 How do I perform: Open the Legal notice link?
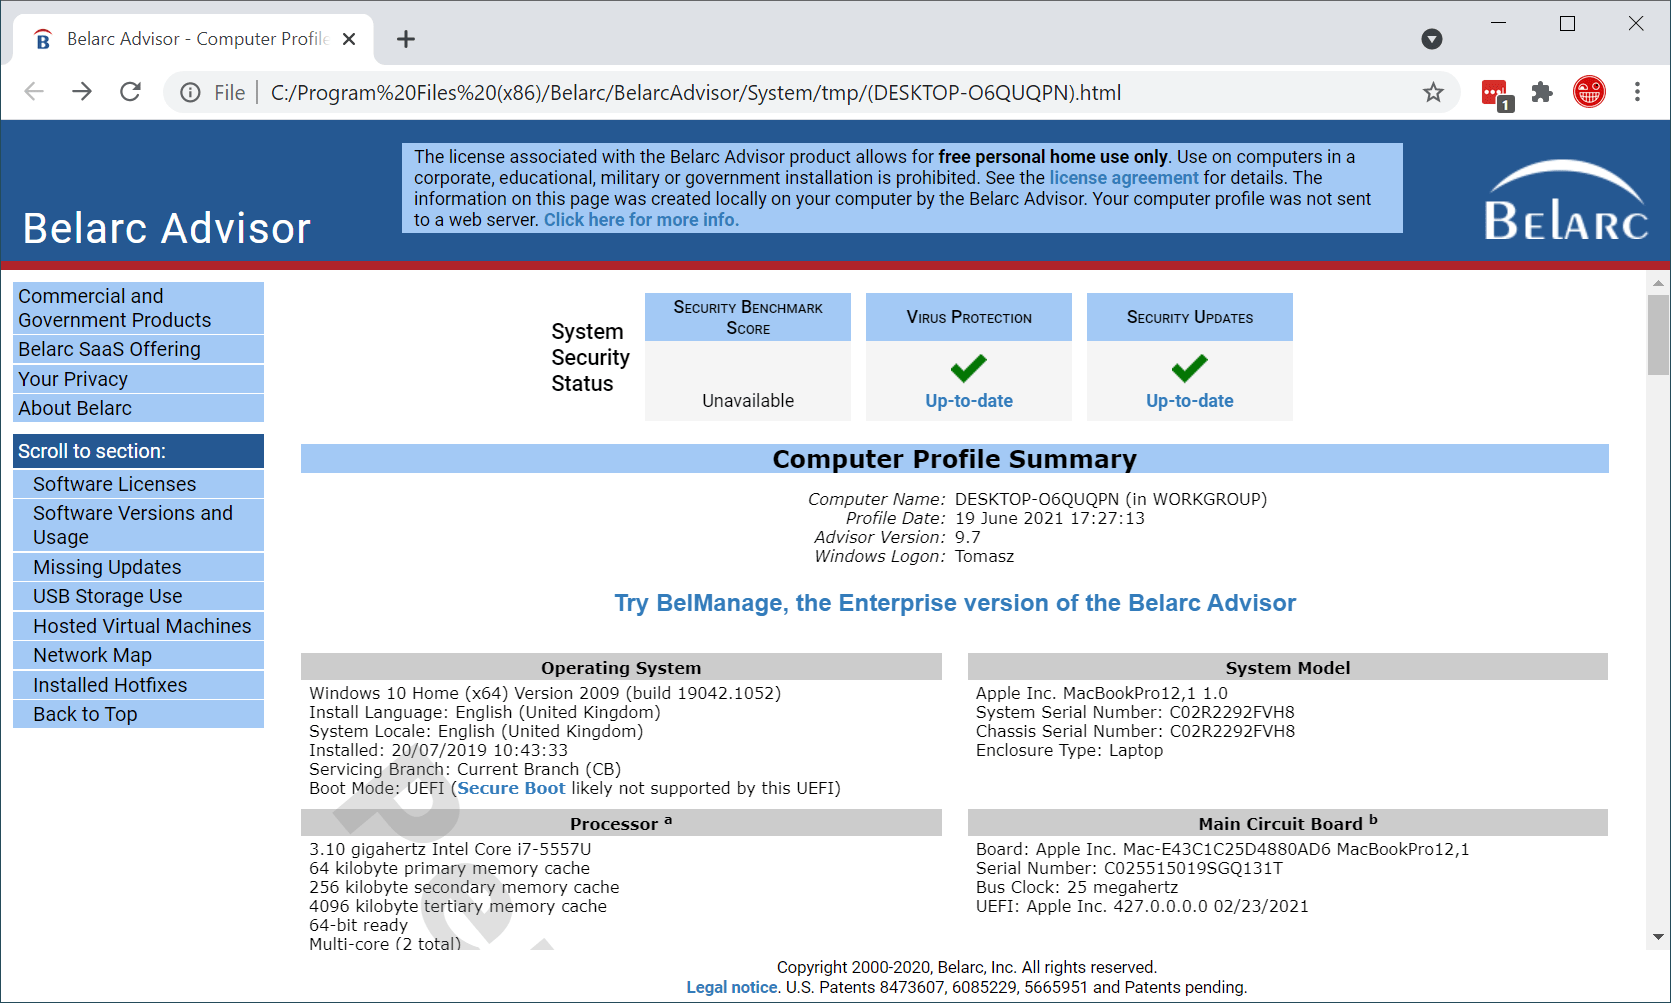pyautogui.click(x=732, y=987)
